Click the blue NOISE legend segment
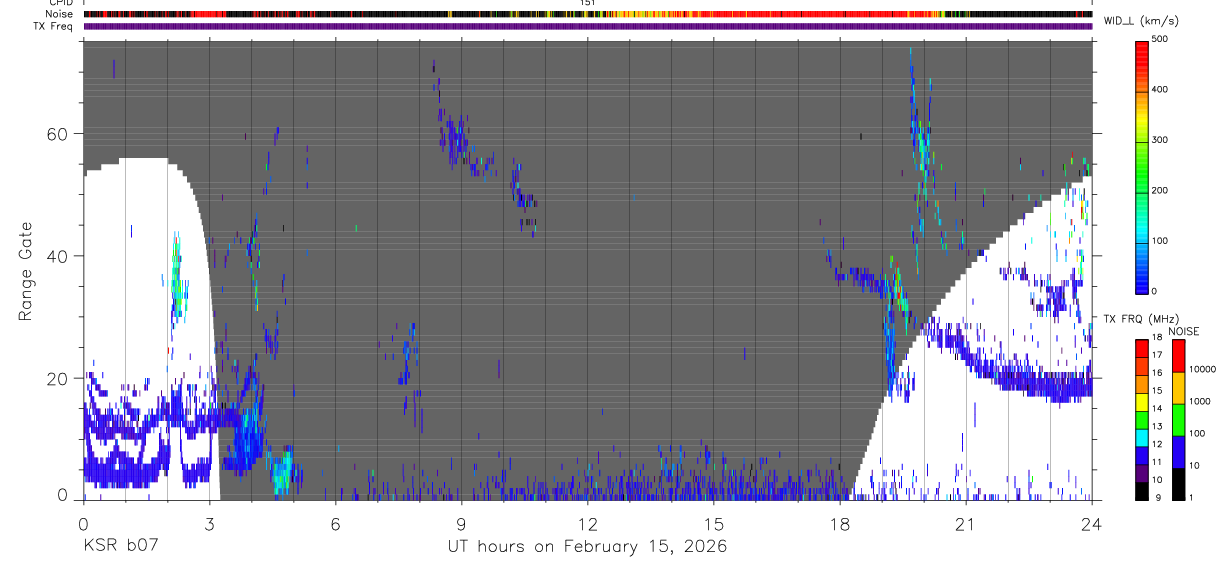1228x567 pixels. (1178, 451)
